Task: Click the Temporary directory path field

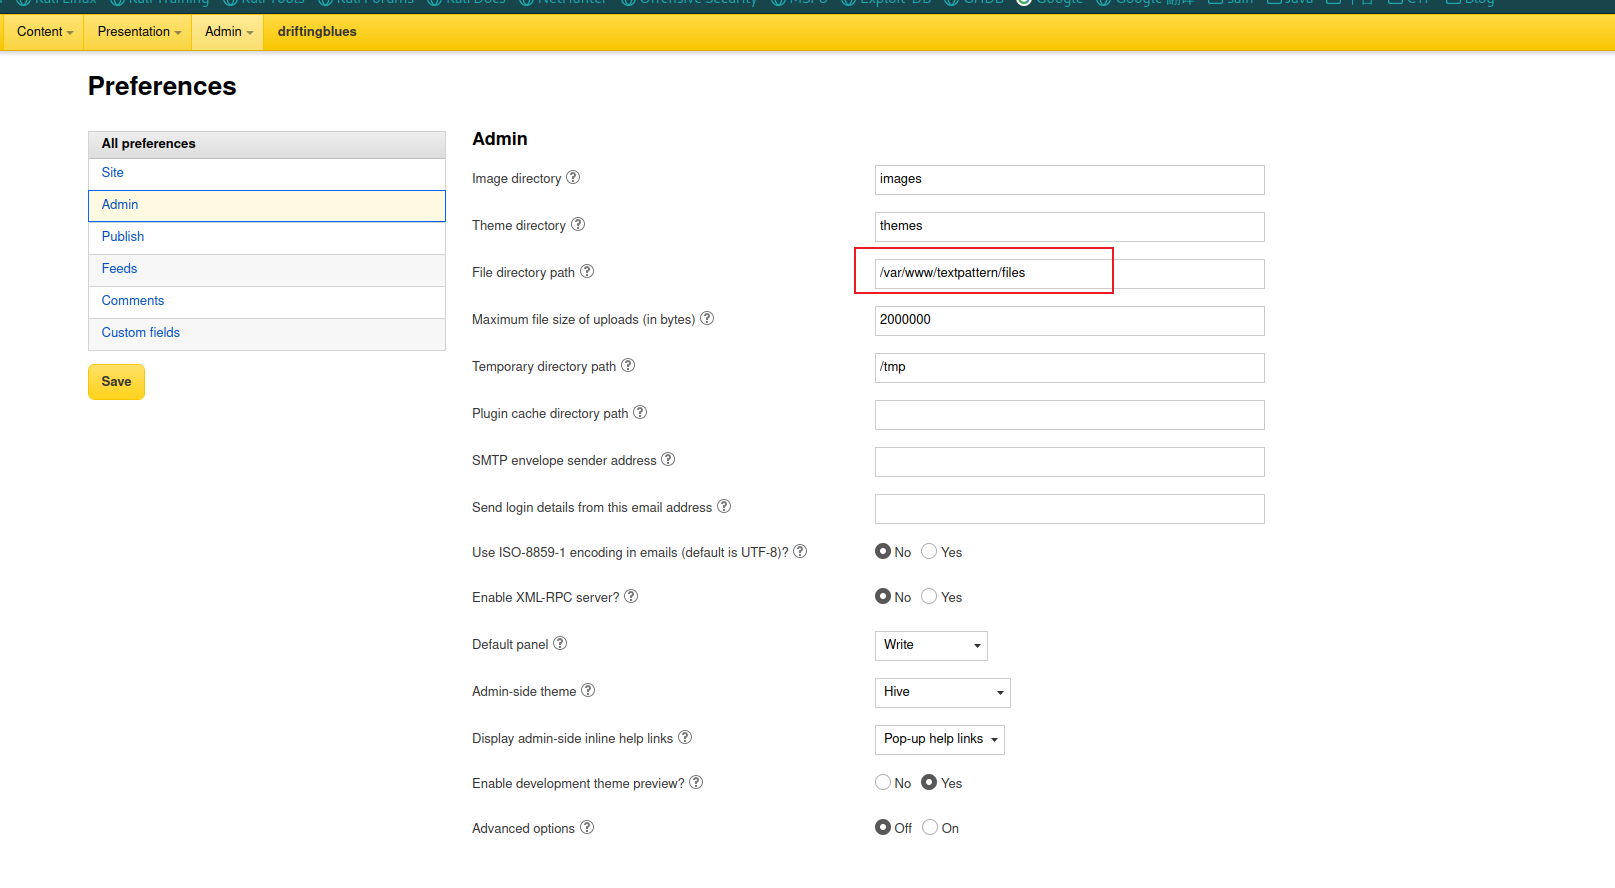Action: click(x=1069, y=368)
